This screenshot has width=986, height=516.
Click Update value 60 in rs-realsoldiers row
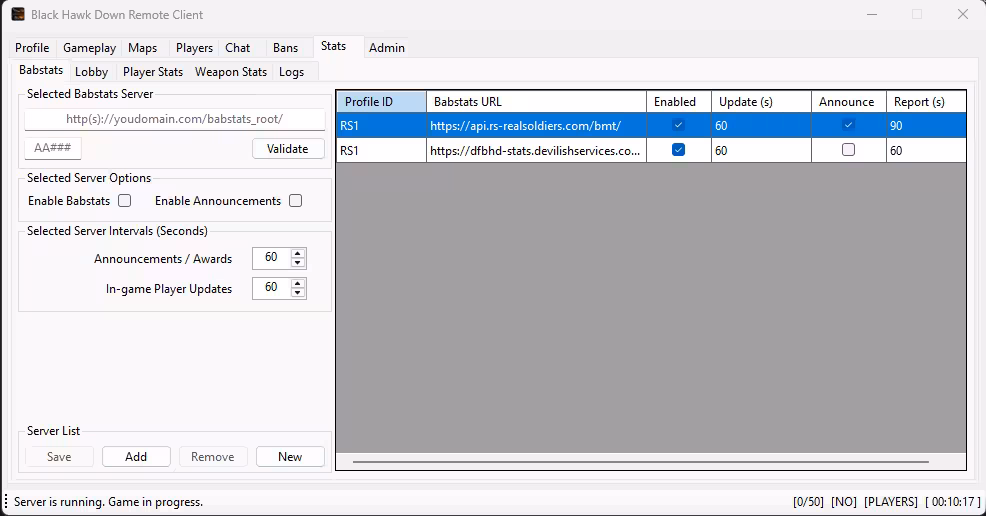point(762,126)
